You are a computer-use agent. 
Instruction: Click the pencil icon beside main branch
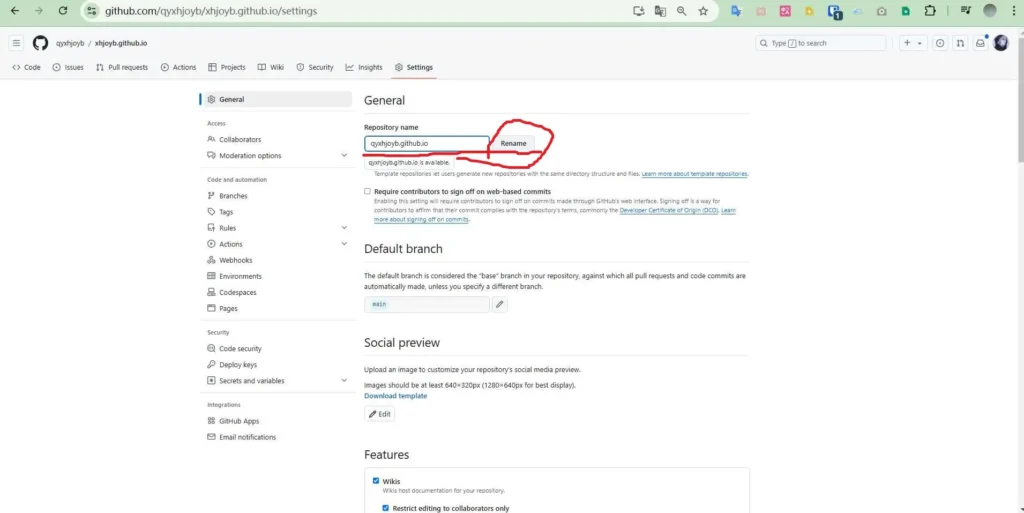point(499,304)
